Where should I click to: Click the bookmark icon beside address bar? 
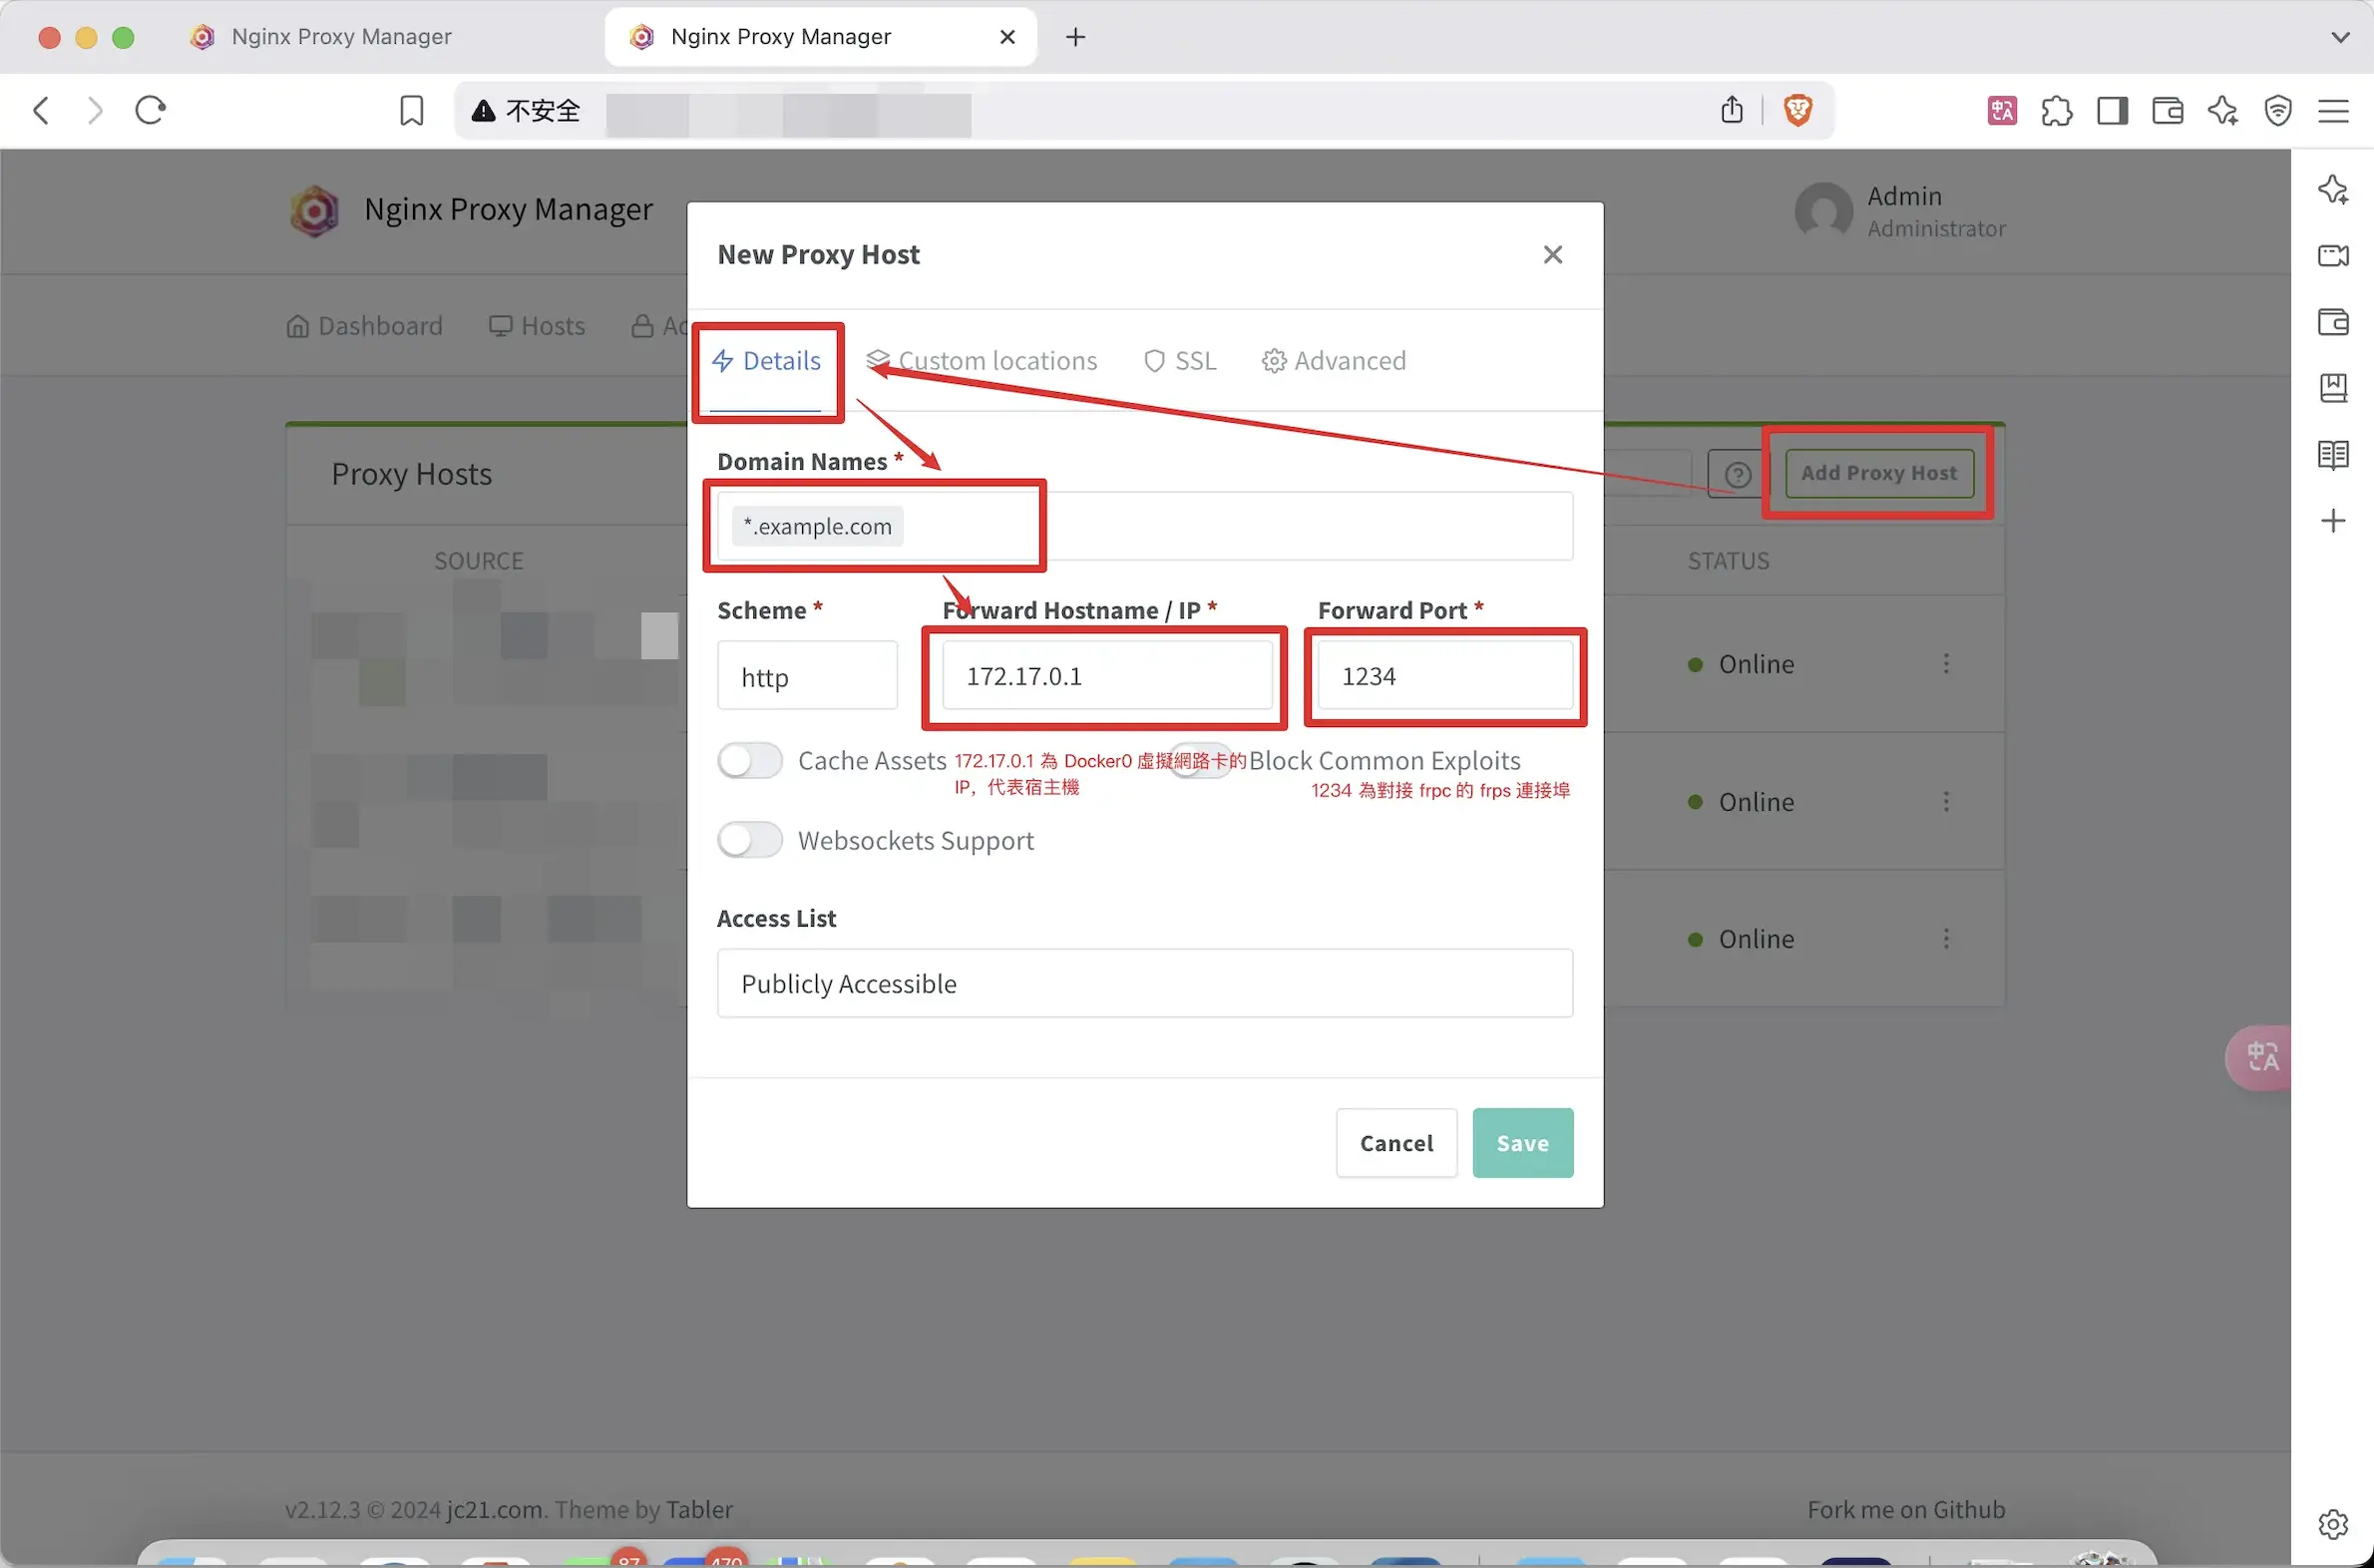pos(411,110)
